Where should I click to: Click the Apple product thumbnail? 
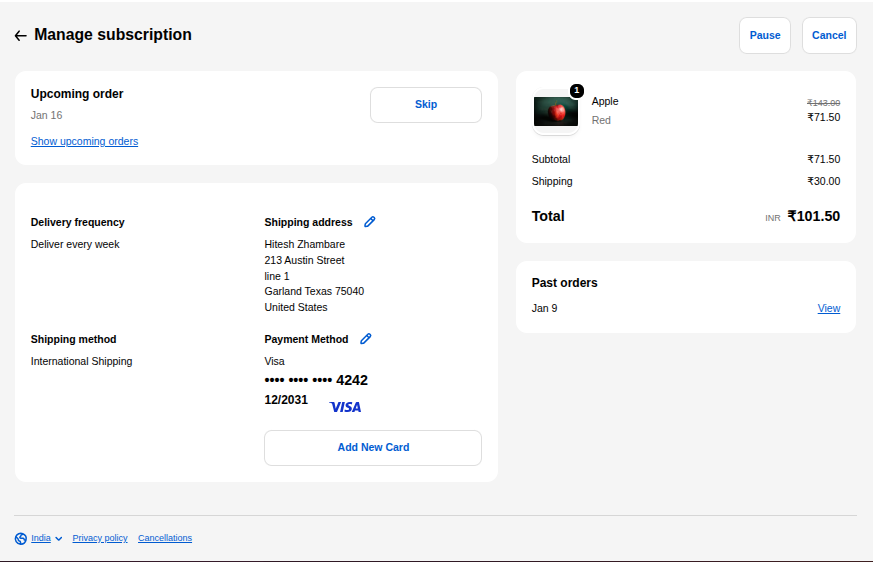(556, 112)
